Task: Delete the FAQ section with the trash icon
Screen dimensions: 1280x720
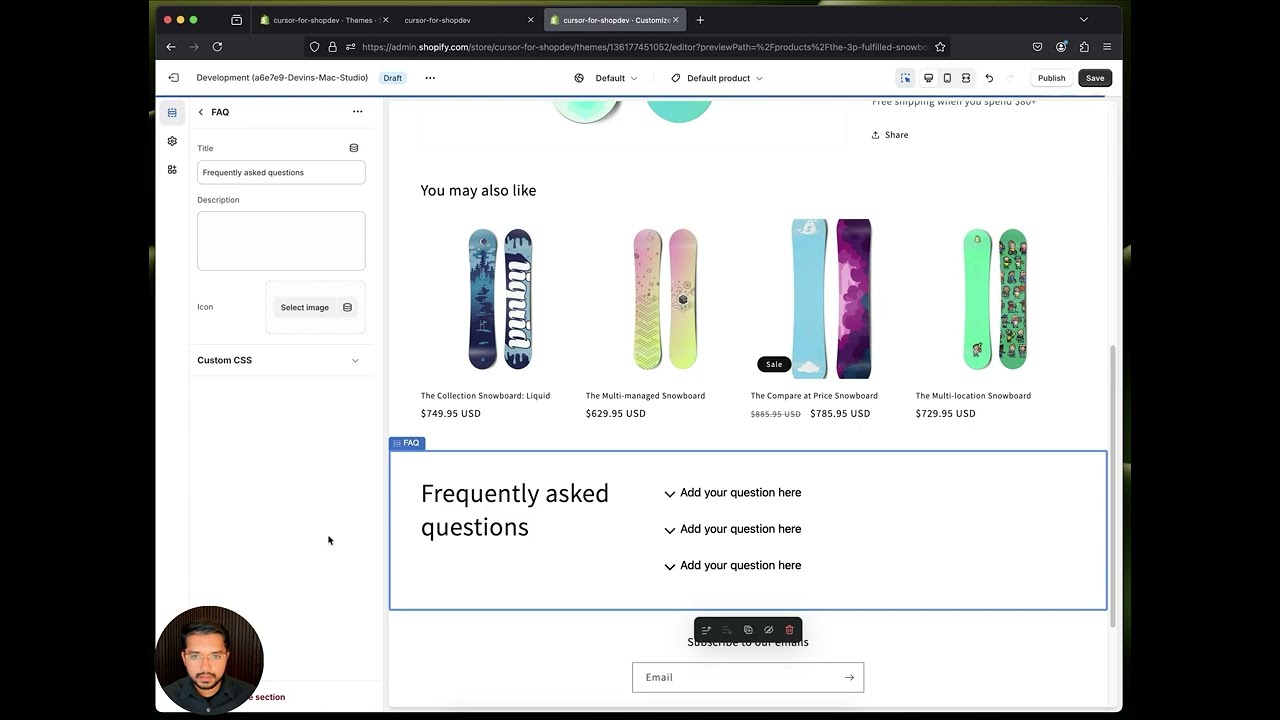Action: click(x=789, y=630)
